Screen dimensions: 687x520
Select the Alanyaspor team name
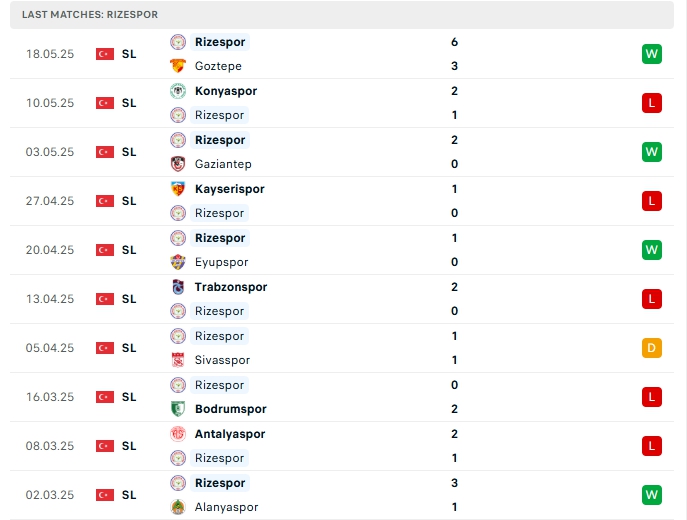[226, 507]
